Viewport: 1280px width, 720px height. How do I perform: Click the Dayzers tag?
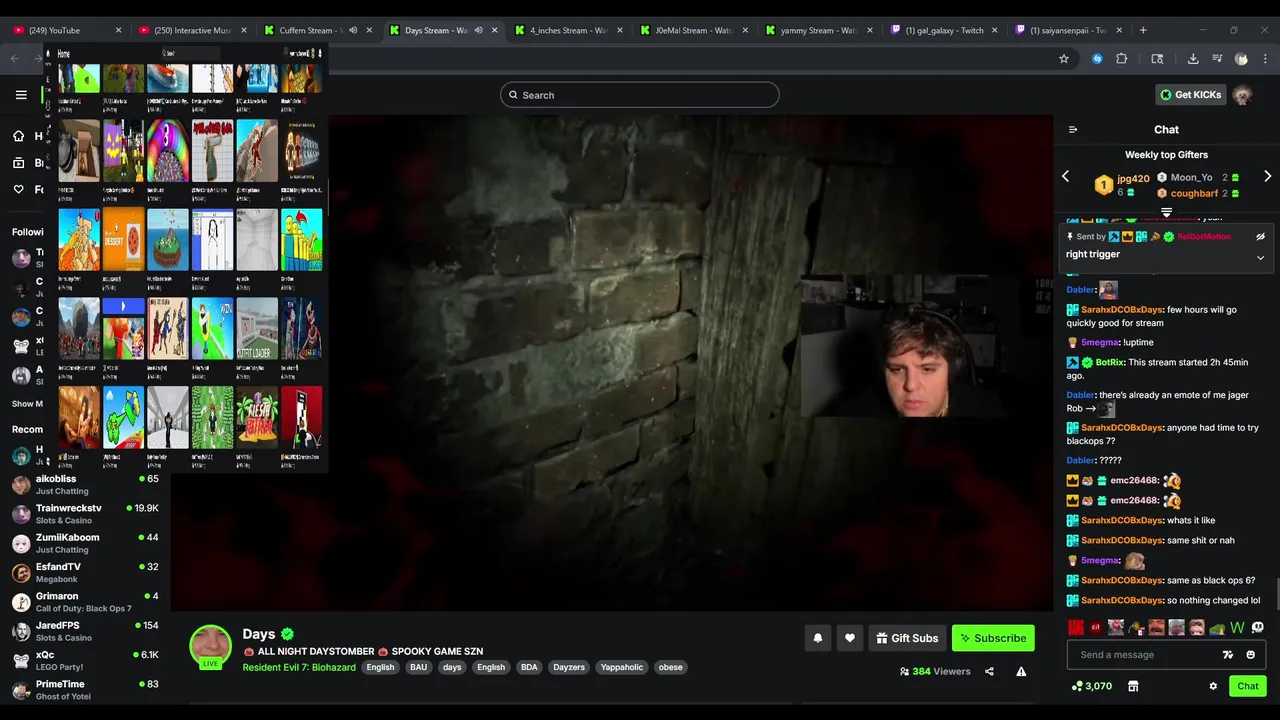569,667
